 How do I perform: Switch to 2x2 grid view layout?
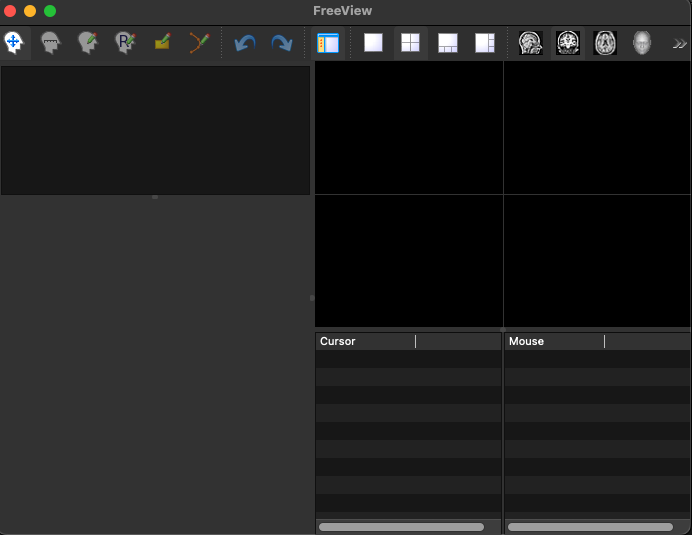(x=410, y=43)
